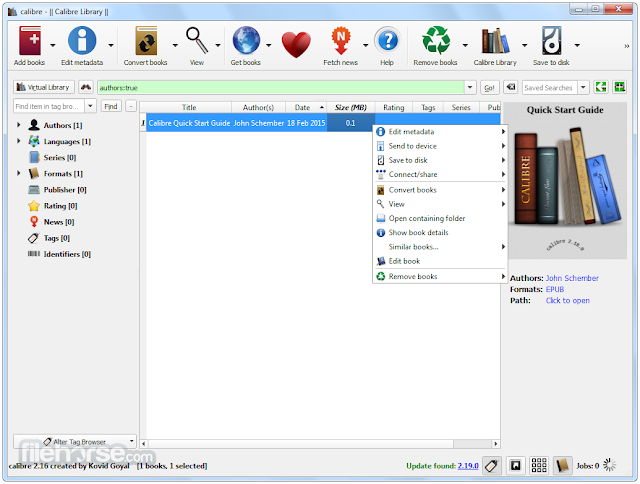This screenshot has height=484, width=640.
Task: Open Edit metadata from the toolbar
Action: (82, 41)
